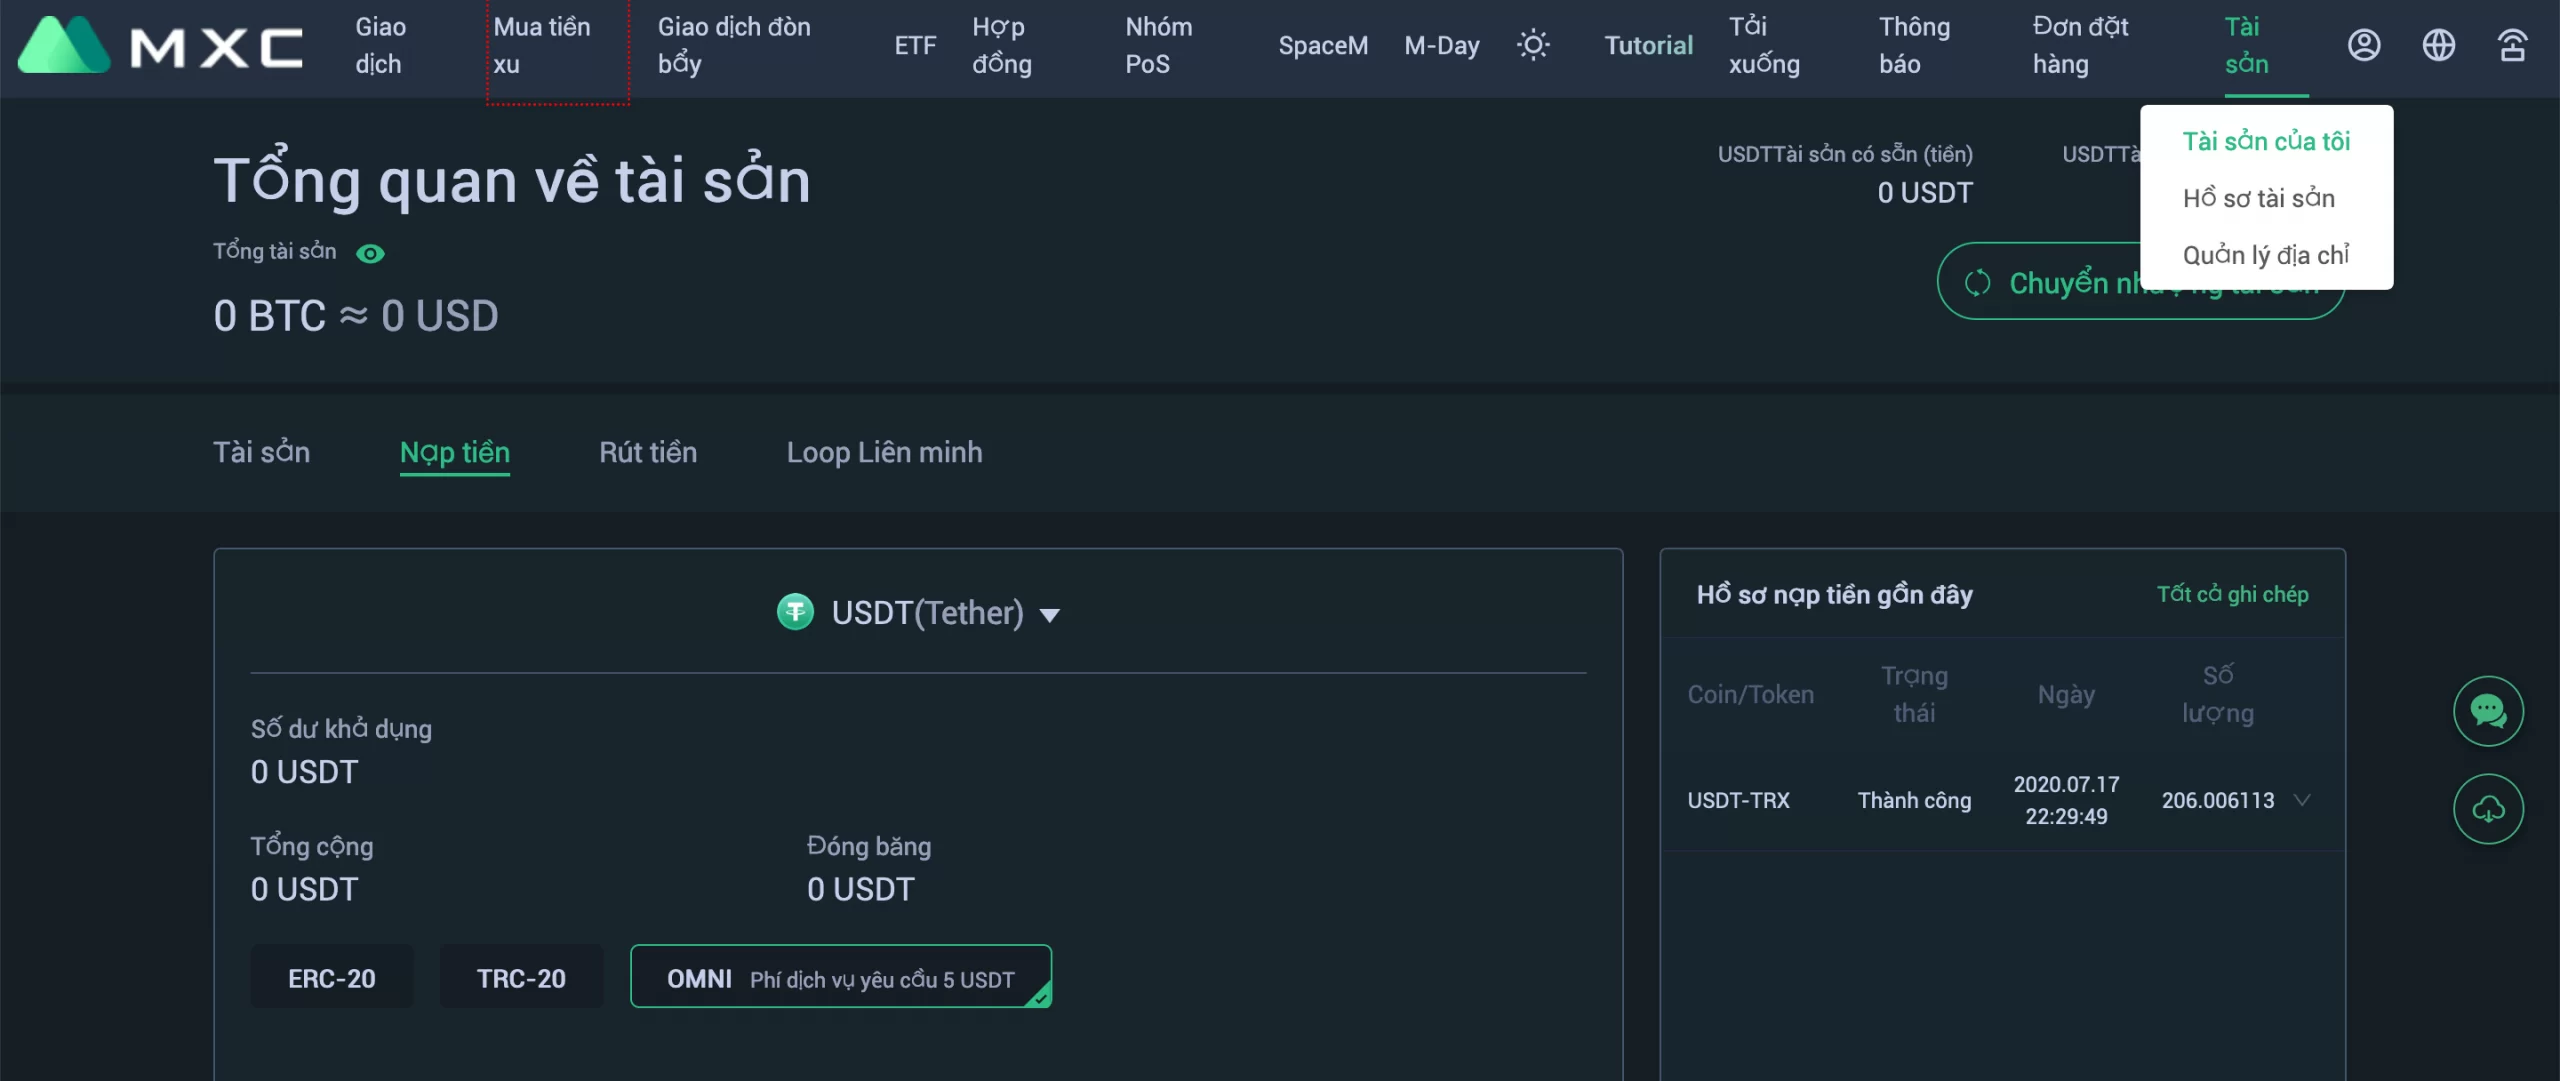Choose Hồ sơ tài sản from dropdown menu
Viewport: 2560px width, 1081px height.
point(2258,198)
